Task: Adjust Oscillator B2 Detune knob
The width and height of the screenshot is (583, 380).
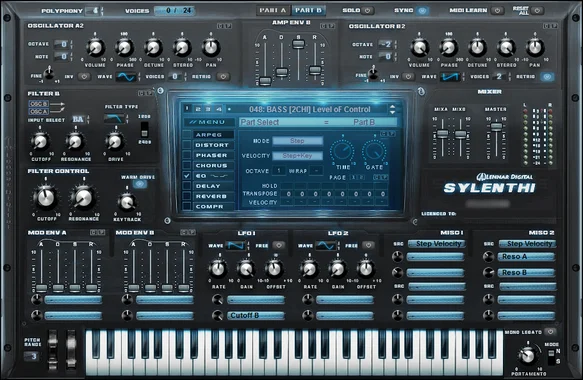Action: (x=477, y=48)
